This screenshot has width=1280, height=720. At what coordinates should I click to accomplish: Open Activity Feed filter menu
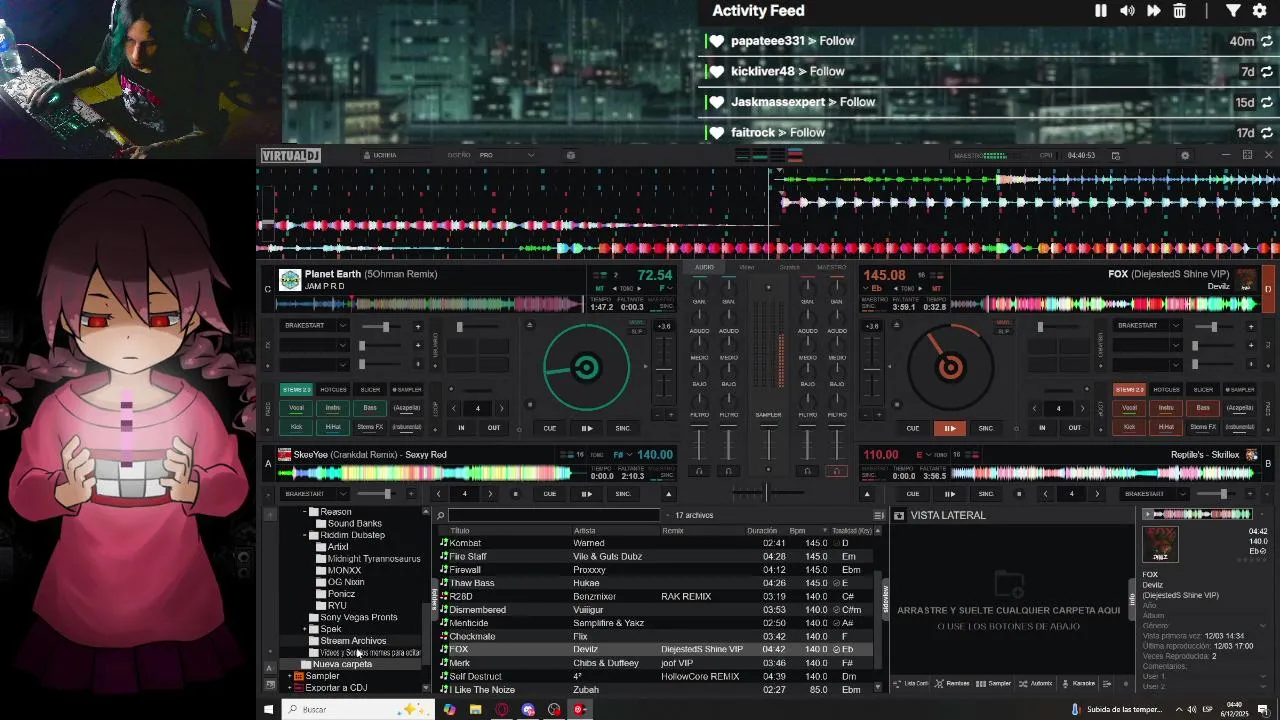[1233, 11]
